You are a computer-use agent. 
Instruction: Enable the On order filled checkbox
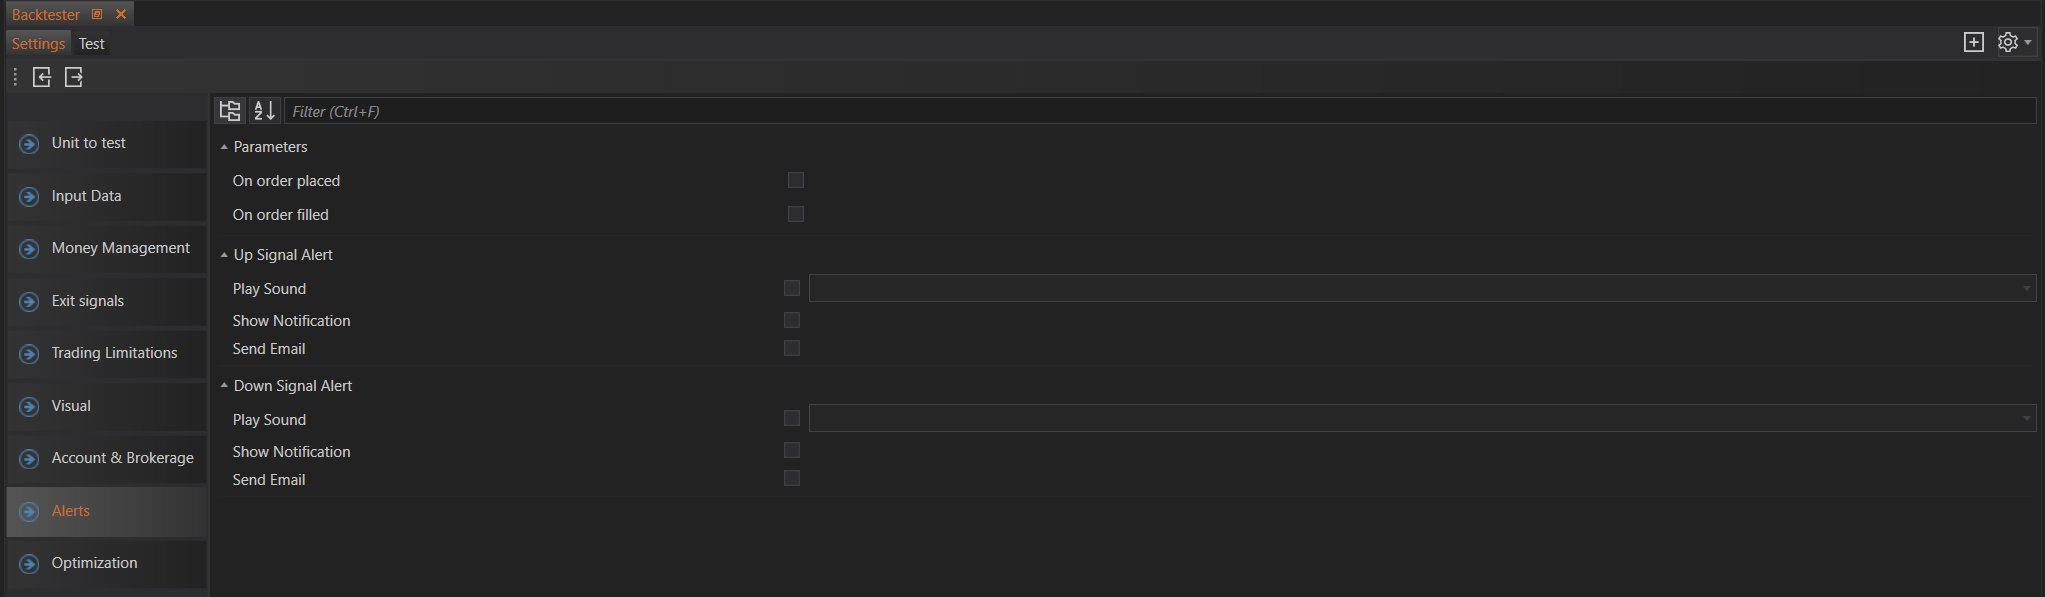[x=796, y=214]
